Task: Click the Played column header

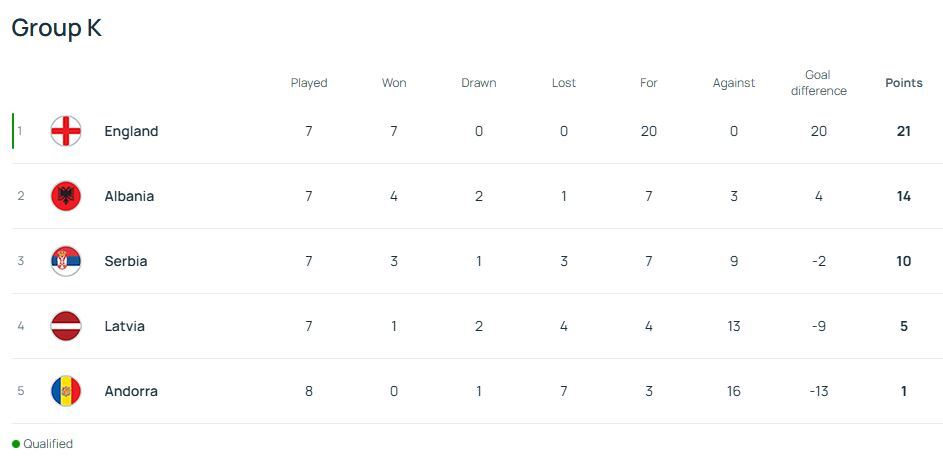Action: click(309, 83)
